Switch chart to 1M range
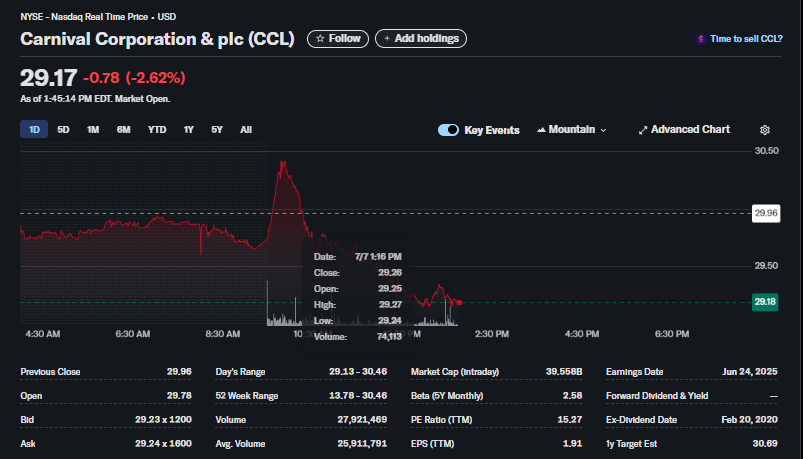The image size is (803, 459). [93, 130]
